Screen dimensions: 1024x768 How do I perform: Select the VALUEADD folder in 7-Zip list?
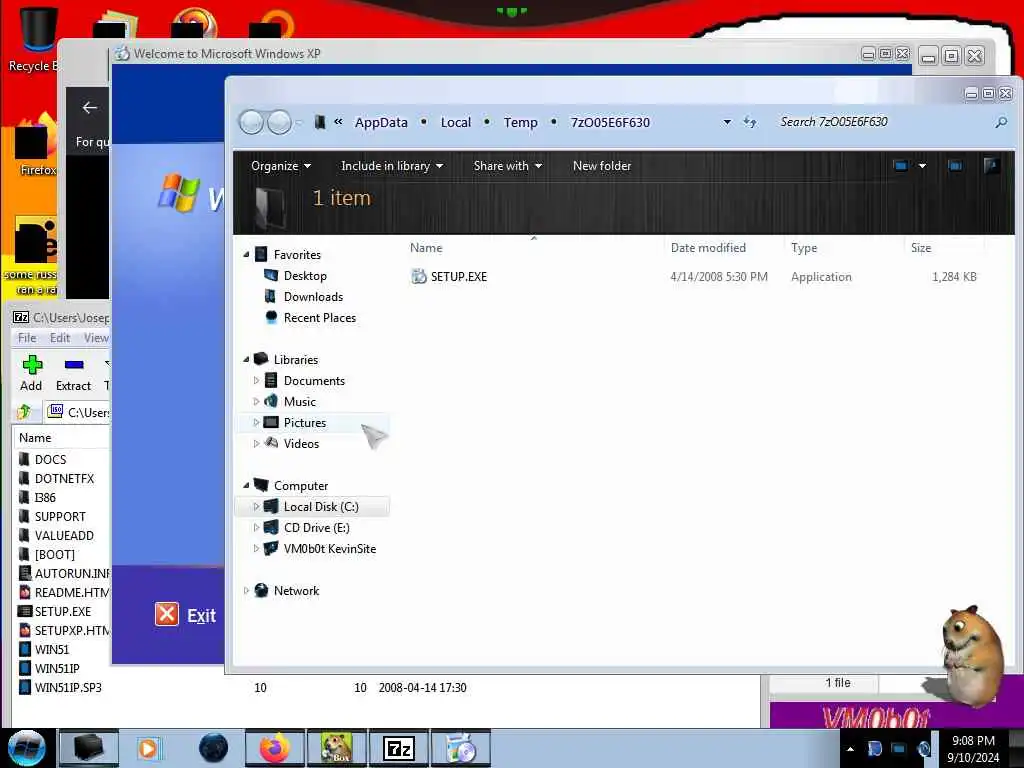point(64,536)
